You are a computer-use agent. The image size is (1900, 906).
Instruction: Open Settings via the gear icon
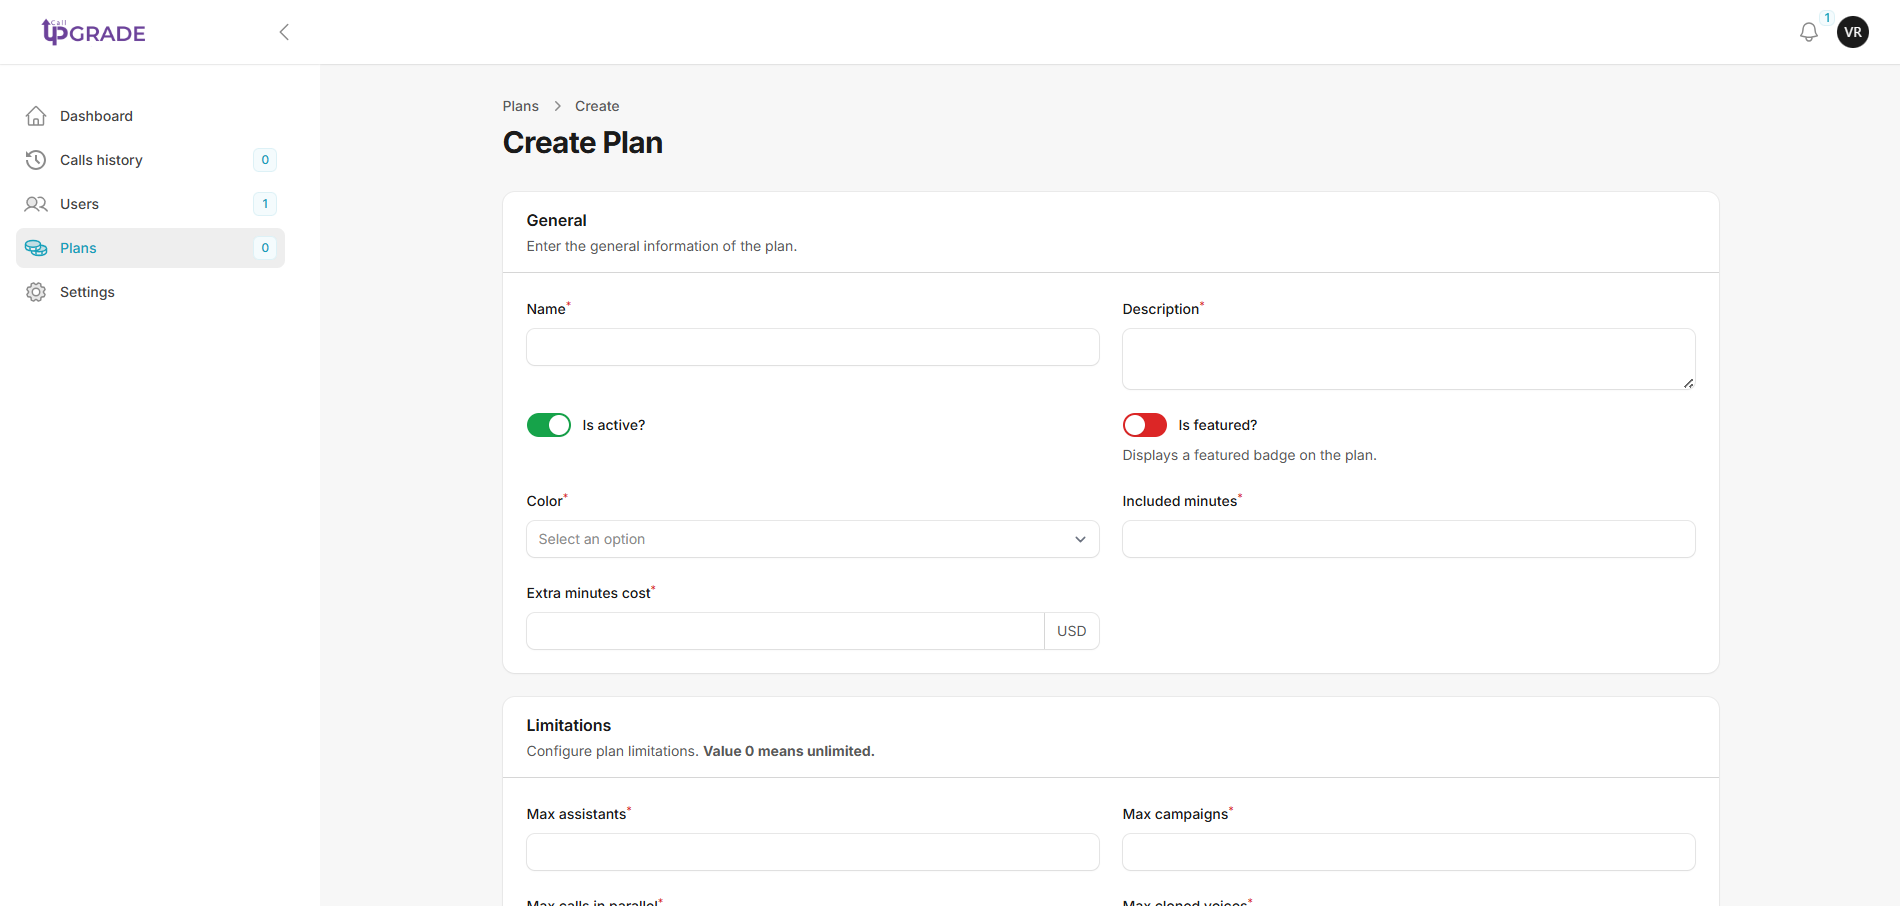(36, 291)
